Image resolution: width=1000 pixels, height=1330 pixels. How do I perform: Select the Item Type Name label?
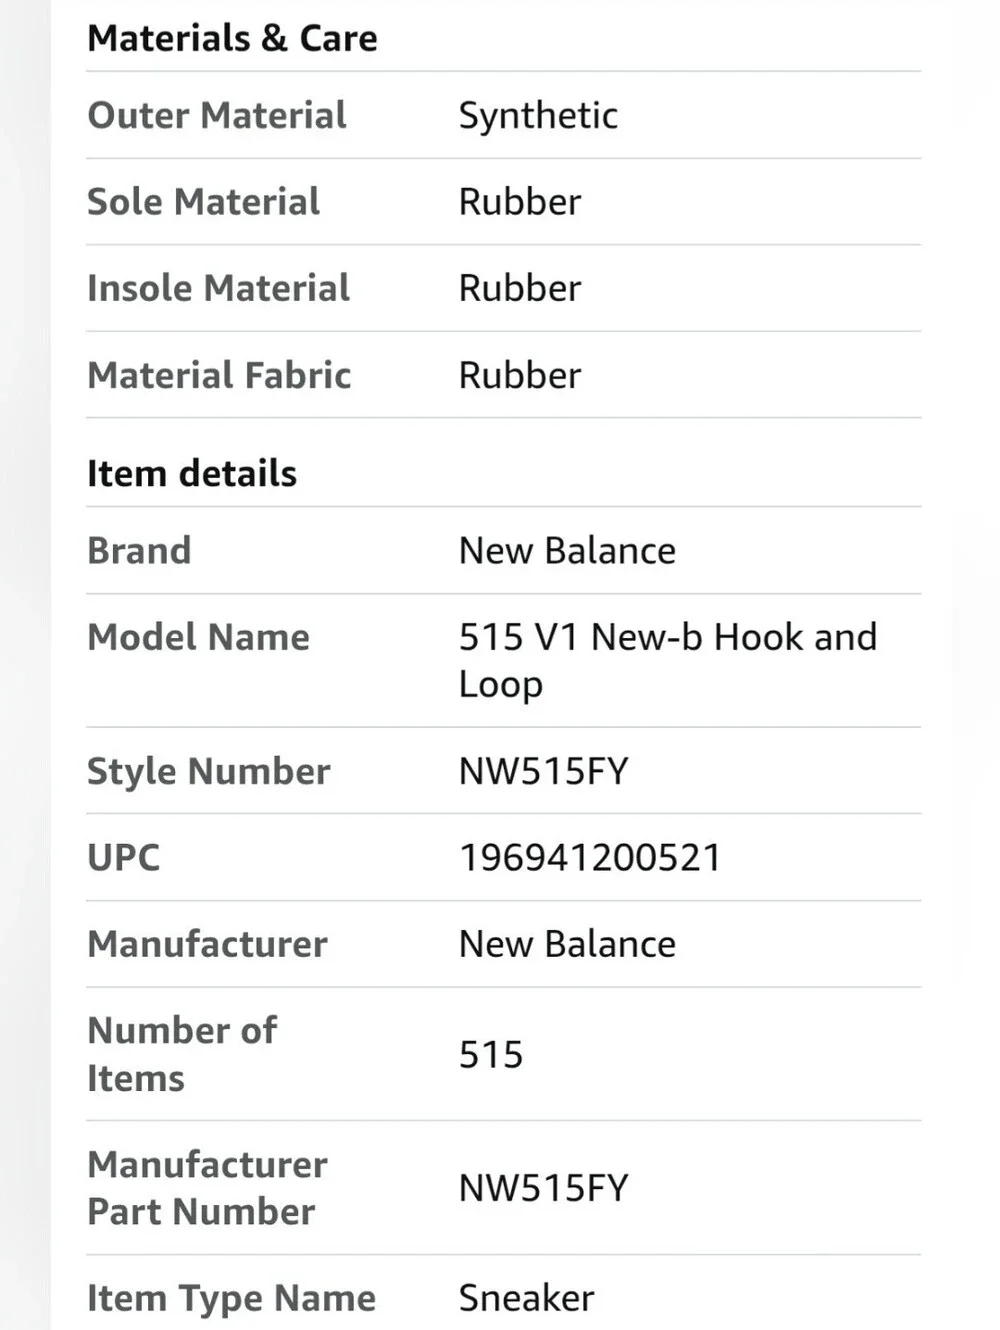coord(231,1298)
